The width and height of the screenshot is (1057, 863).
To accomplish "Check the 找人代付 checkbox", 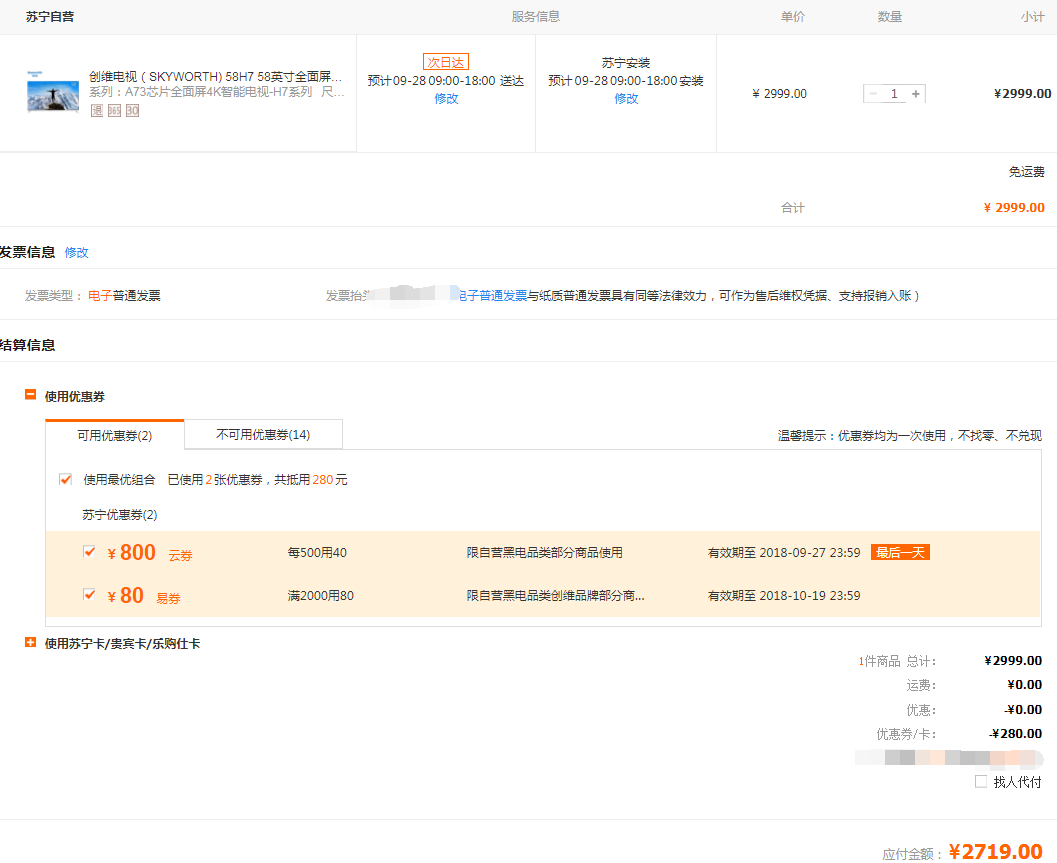I will tap(981, 781).
